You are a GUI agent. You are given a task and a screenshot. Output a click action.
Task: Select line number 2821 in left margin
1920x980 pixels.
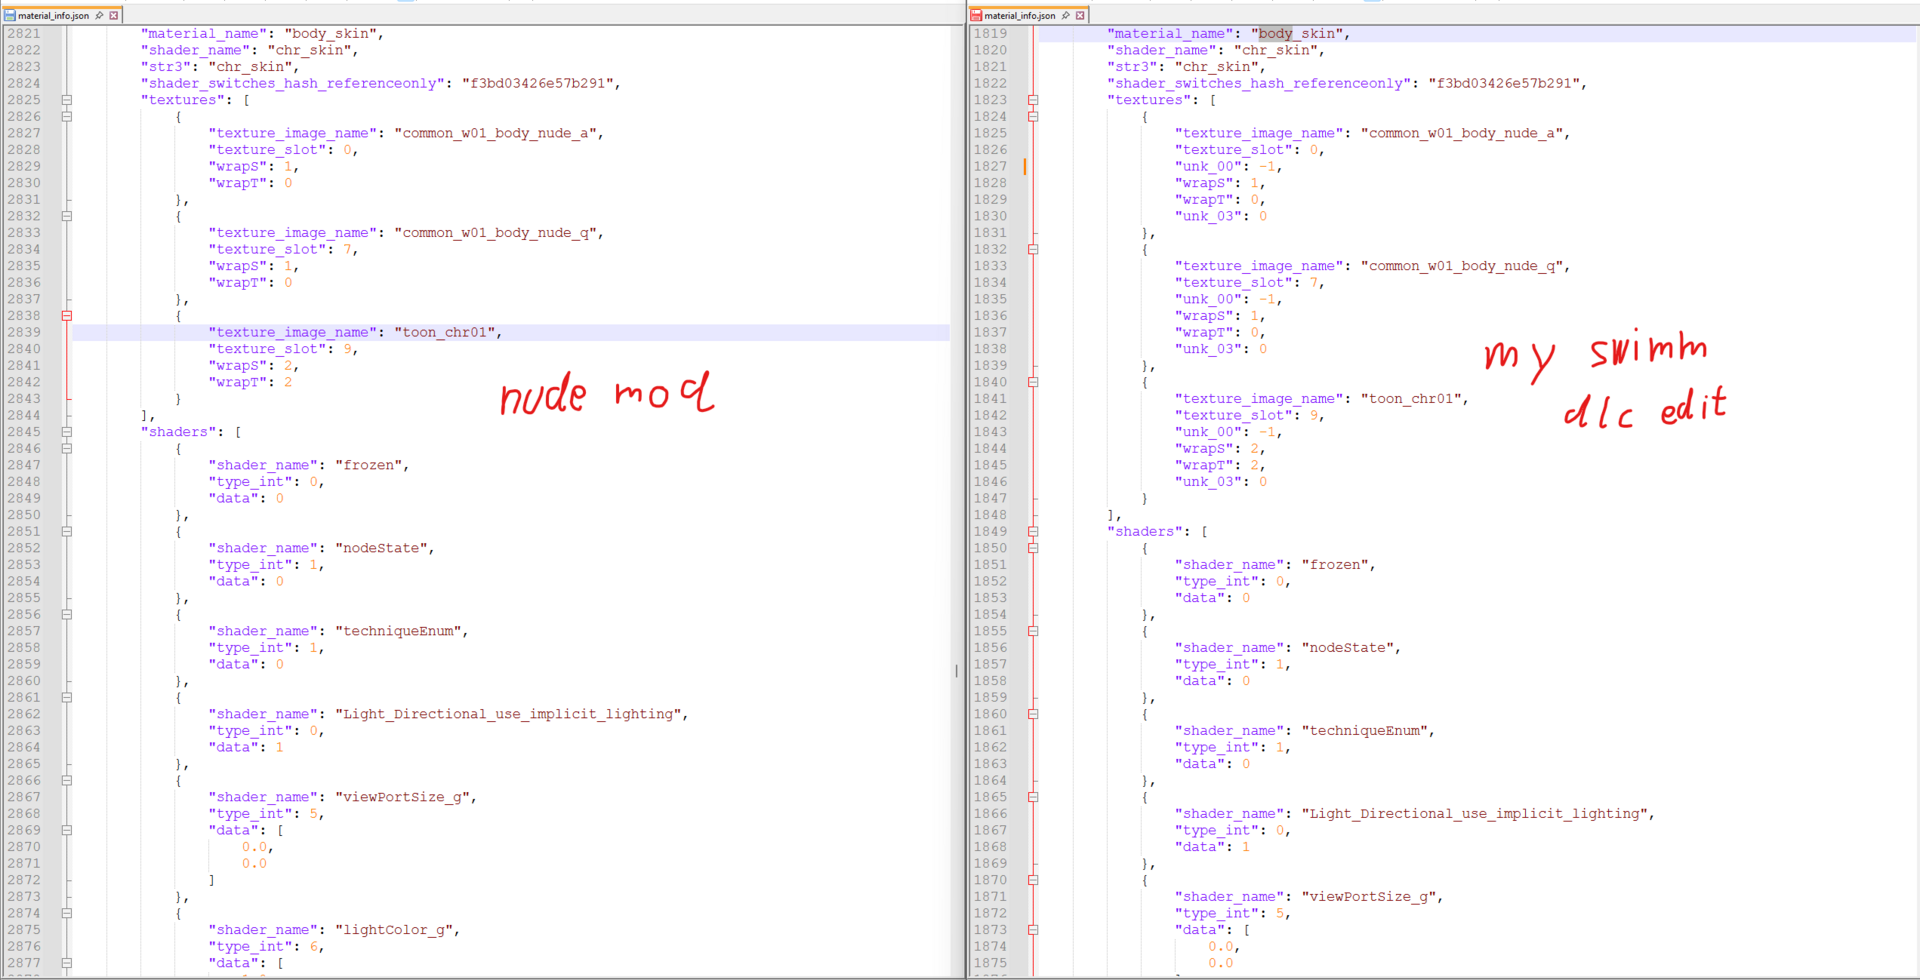pyautogui.click(x=24, y=34)
